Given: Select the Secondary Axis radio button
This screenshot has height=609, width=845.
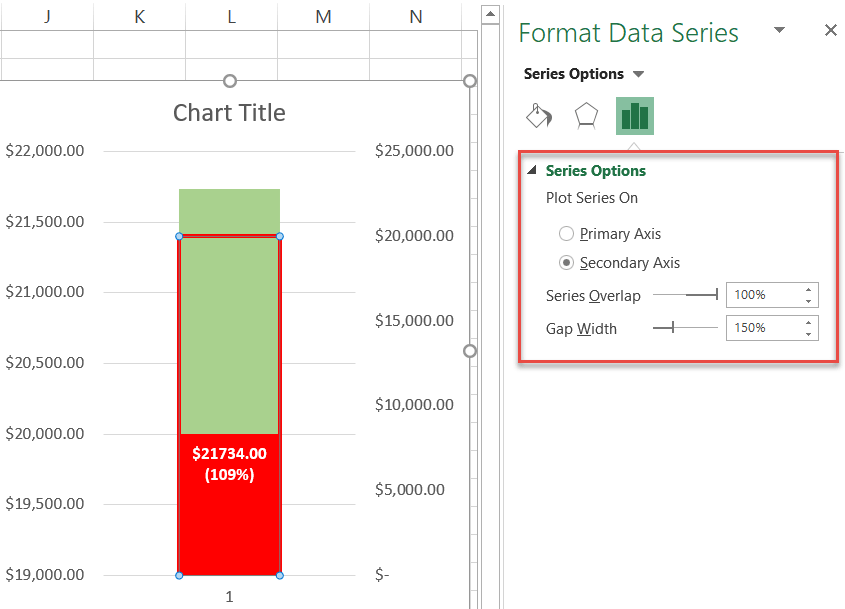Looking at the screenshot, I should point(567,263).
